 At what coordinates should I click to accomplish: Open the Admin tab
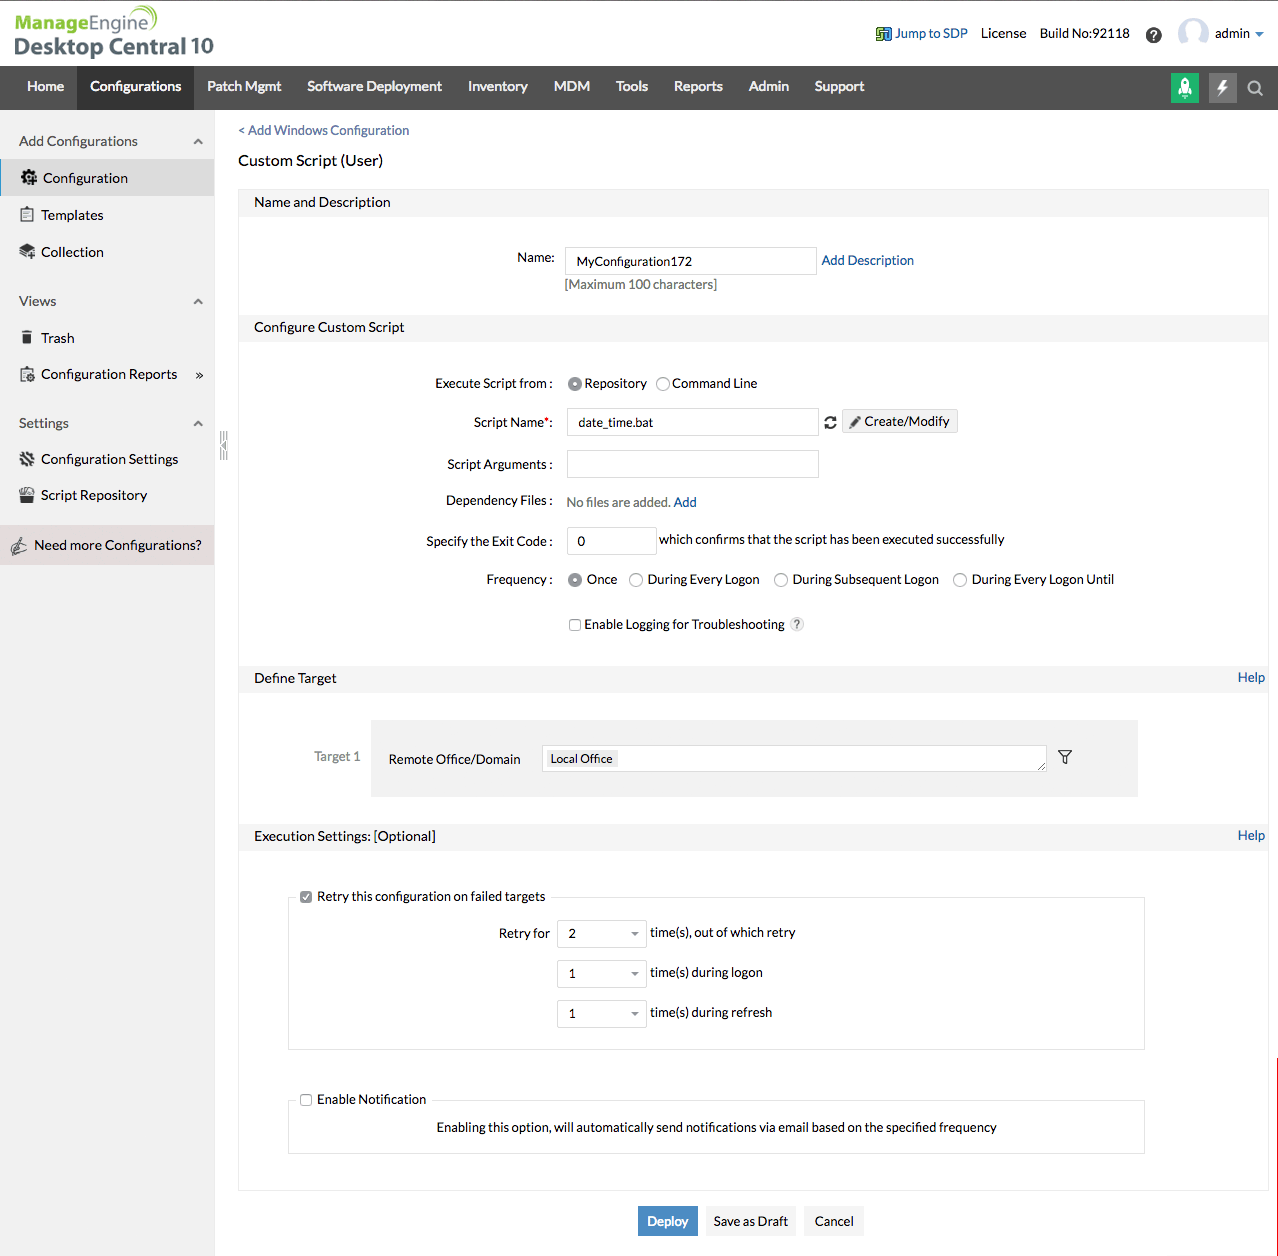769,87
